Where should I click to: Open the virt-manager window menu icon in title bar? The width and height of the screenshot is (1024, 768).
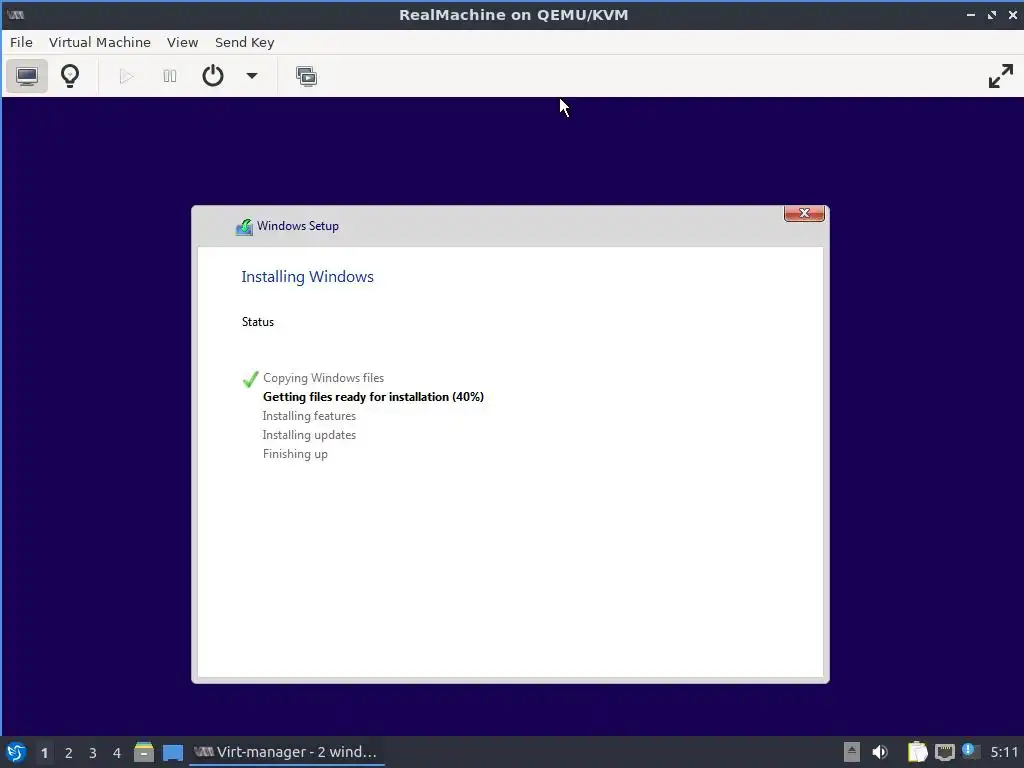click(16, 14)
